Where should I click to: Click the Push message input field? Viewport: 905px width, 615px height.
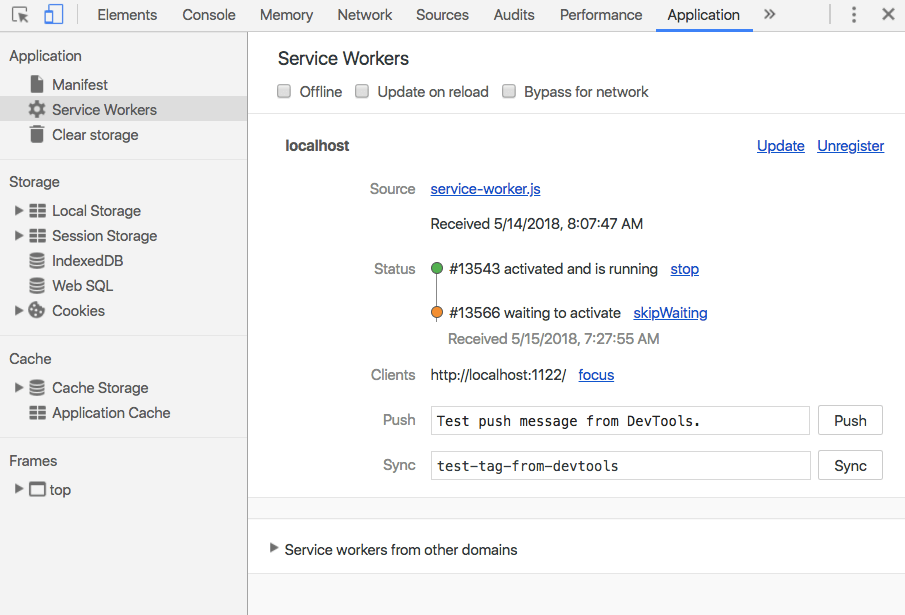(620, 421)
